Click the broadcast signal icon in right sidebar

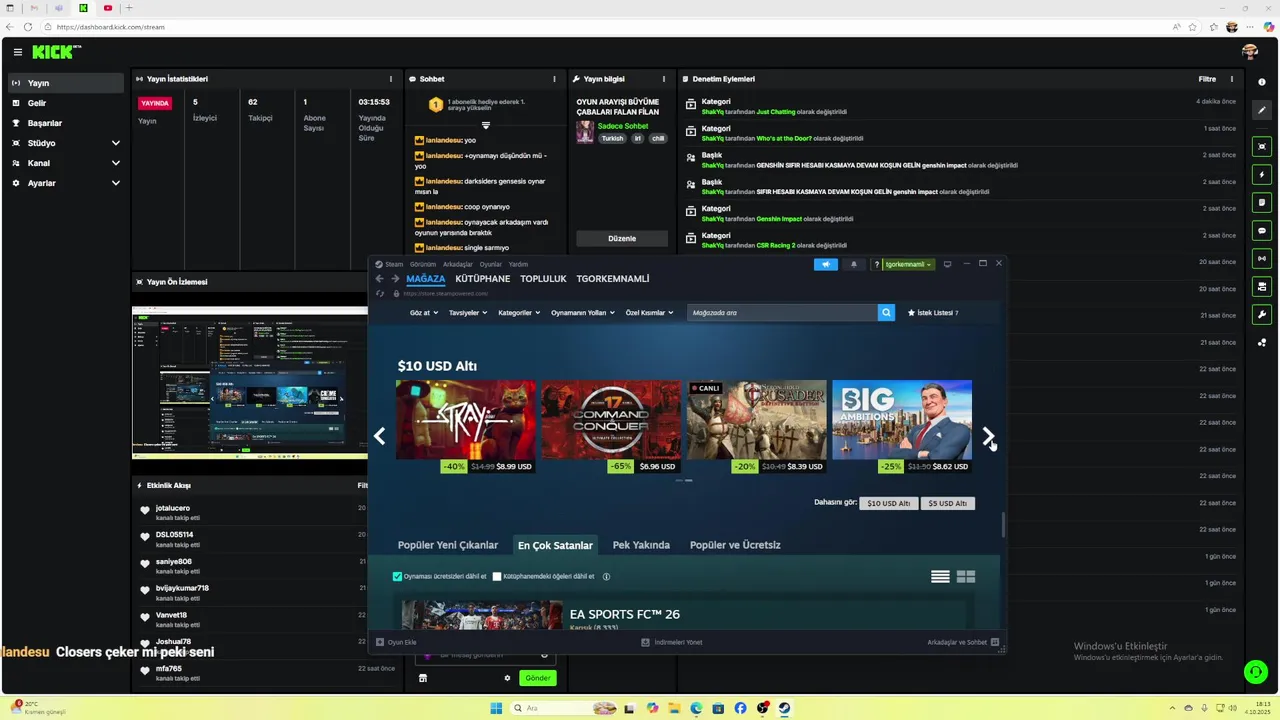click(1262, 258)
